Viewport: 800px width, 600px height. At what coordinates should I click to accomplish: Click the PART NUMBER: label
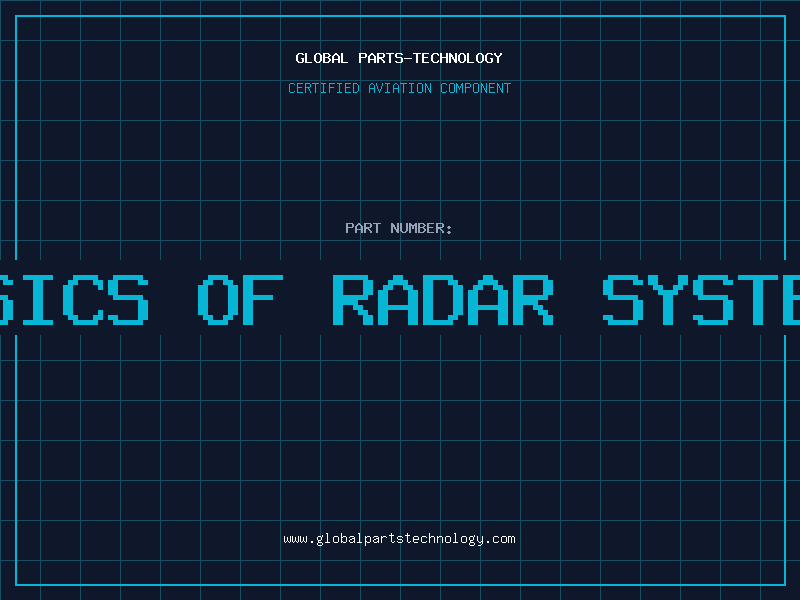[x=398, y=228]
